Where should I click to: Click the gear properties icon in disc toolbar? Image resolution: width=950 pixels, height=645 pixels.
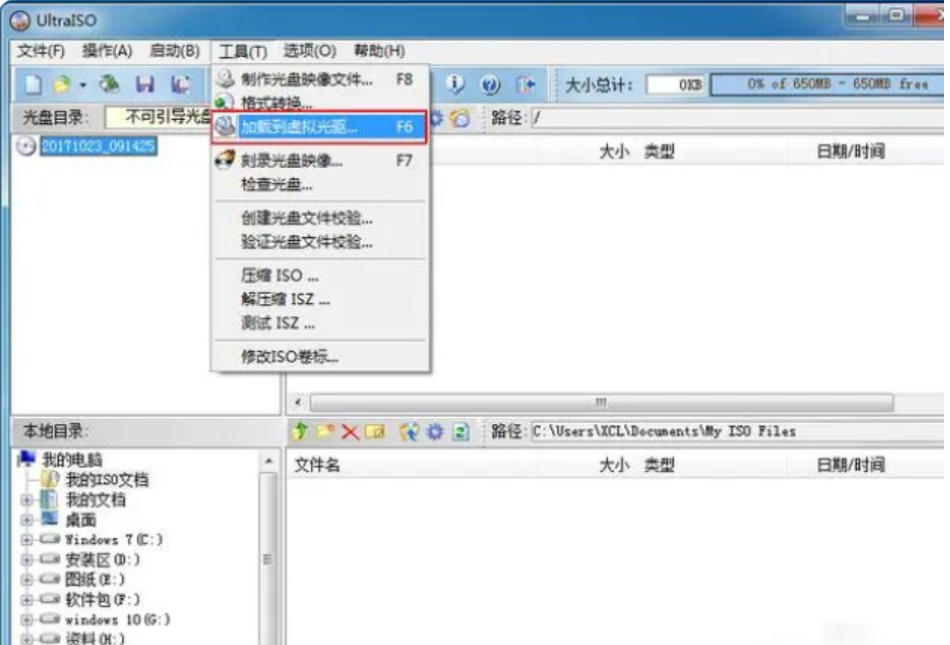[436, 117]
